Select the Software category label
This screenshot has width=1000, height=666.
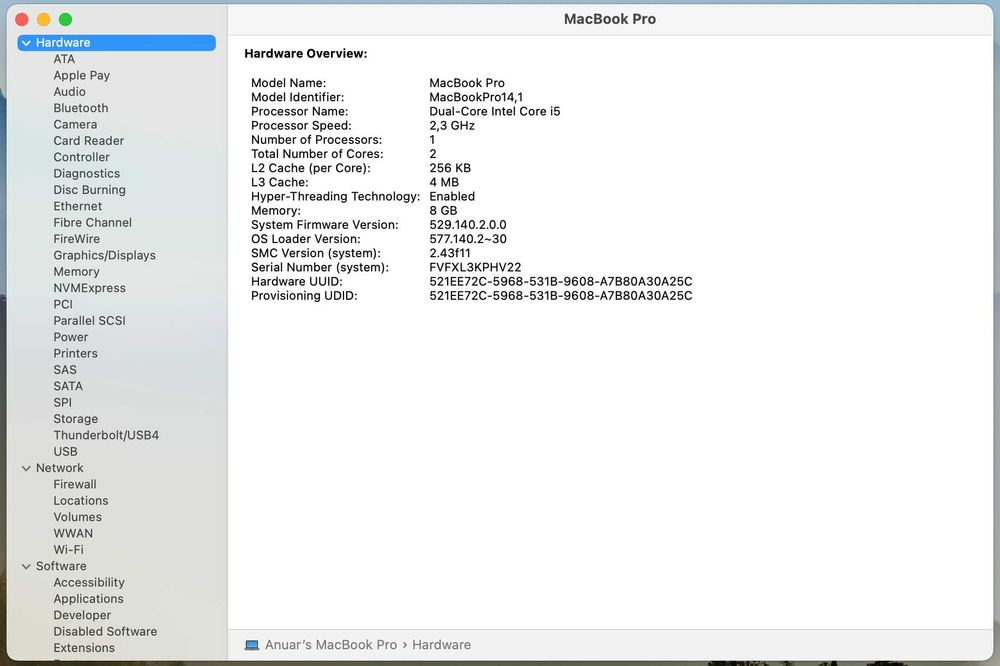(61, 566)
